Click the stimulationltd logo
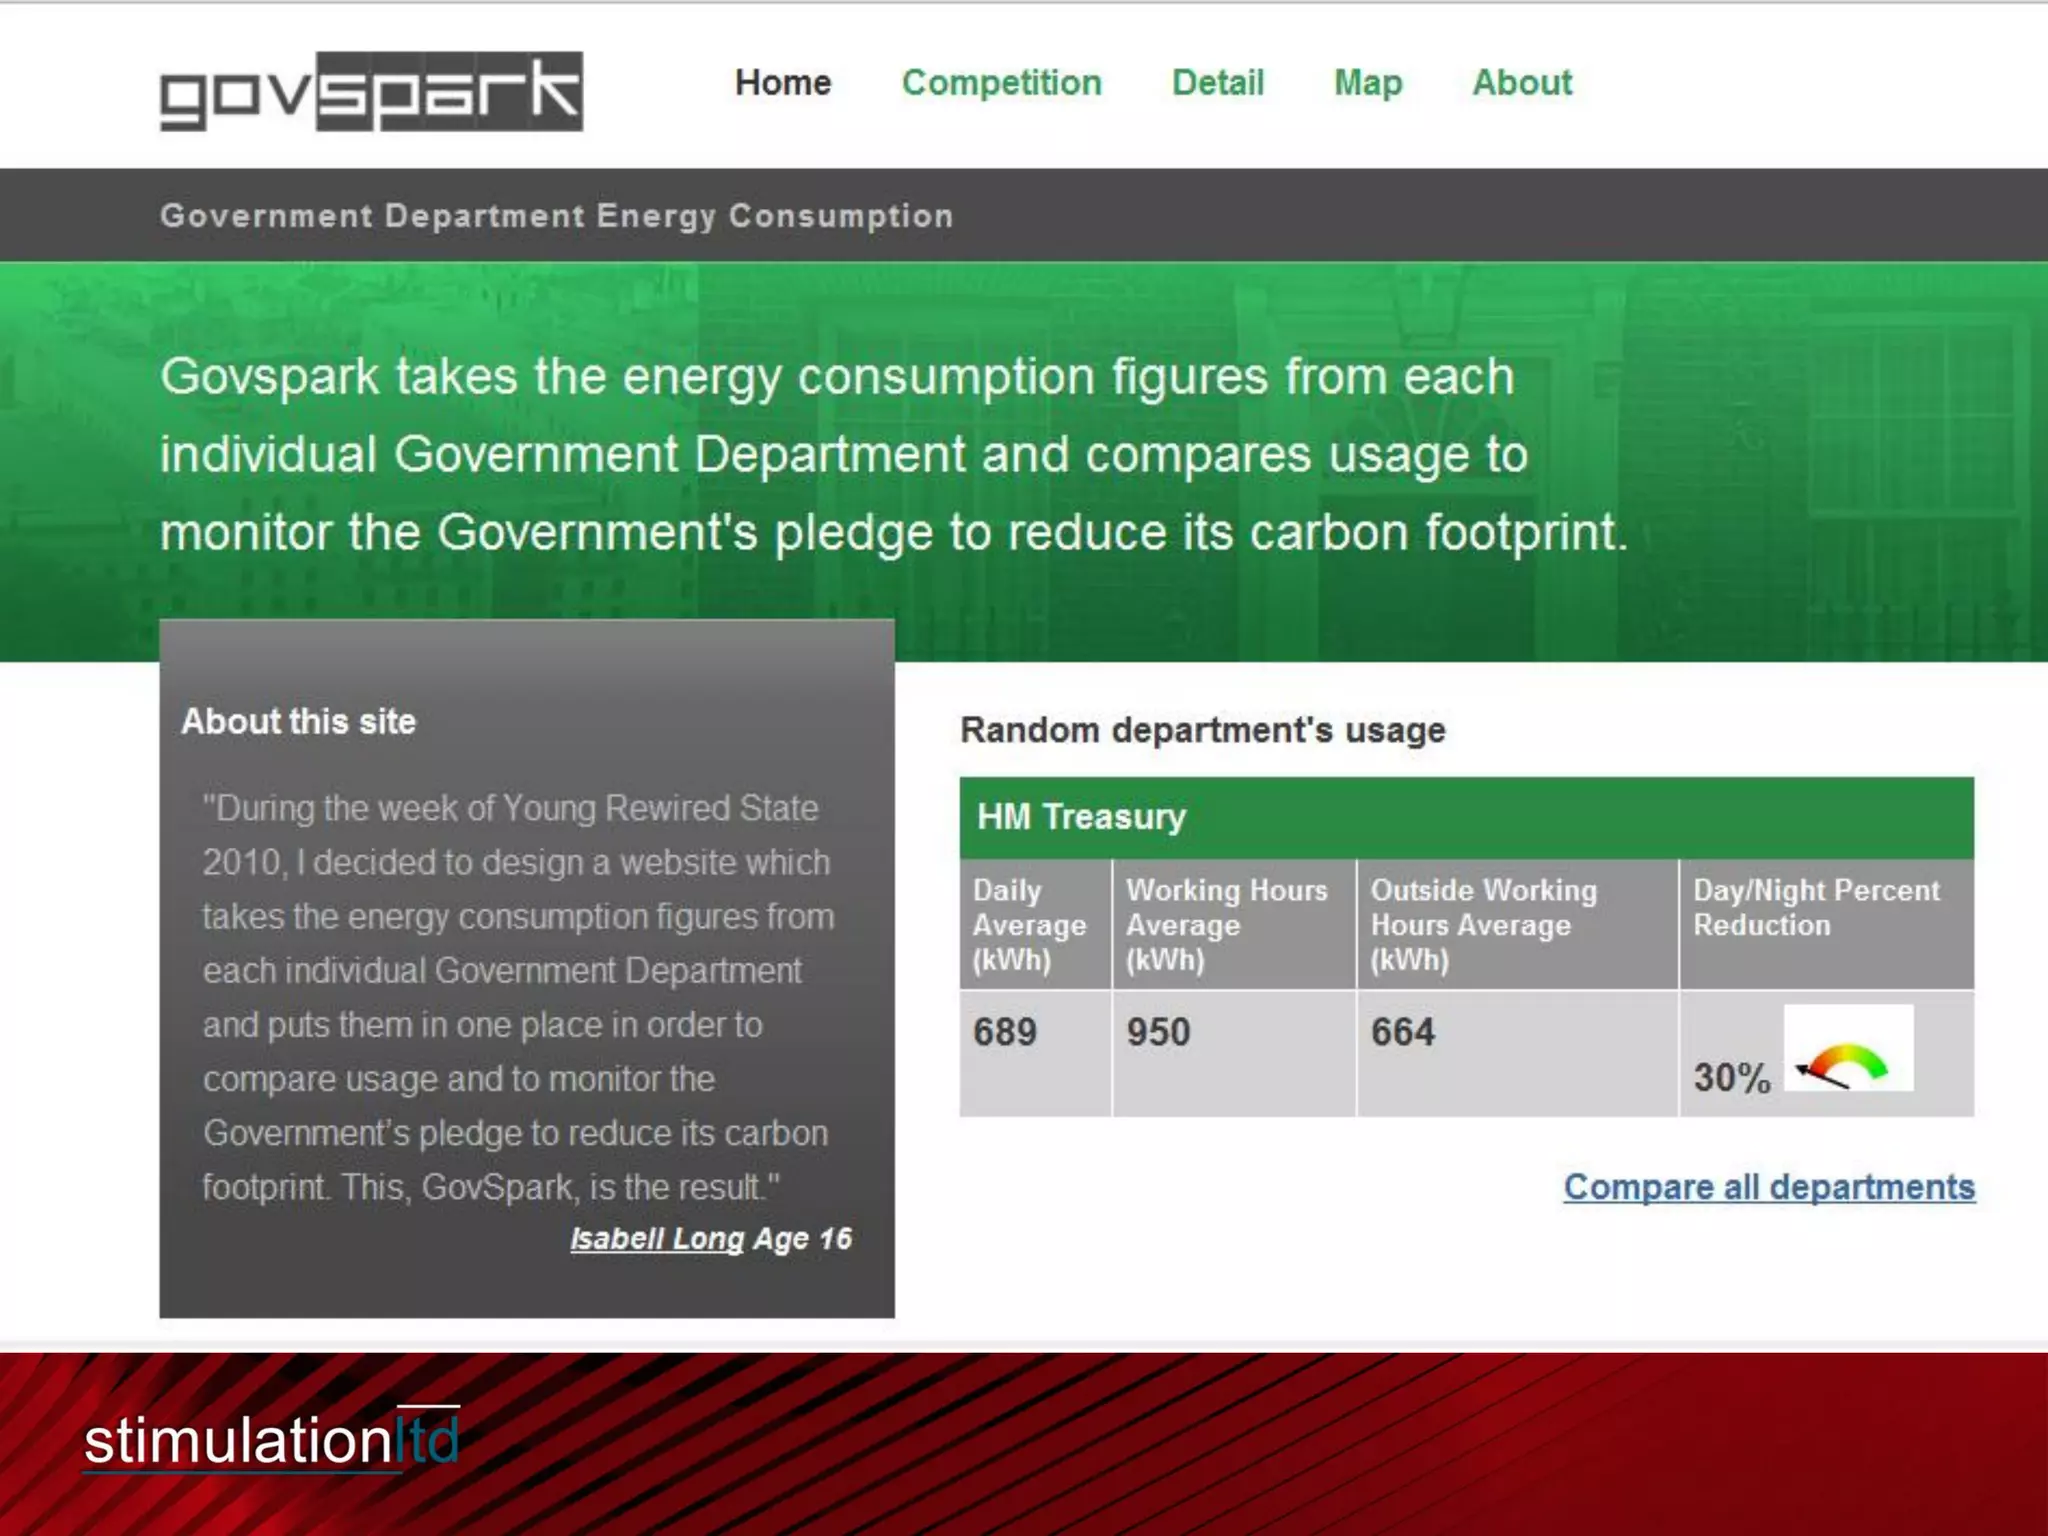This screenshot has height=1536, width=2048. tap(272, 1440)
